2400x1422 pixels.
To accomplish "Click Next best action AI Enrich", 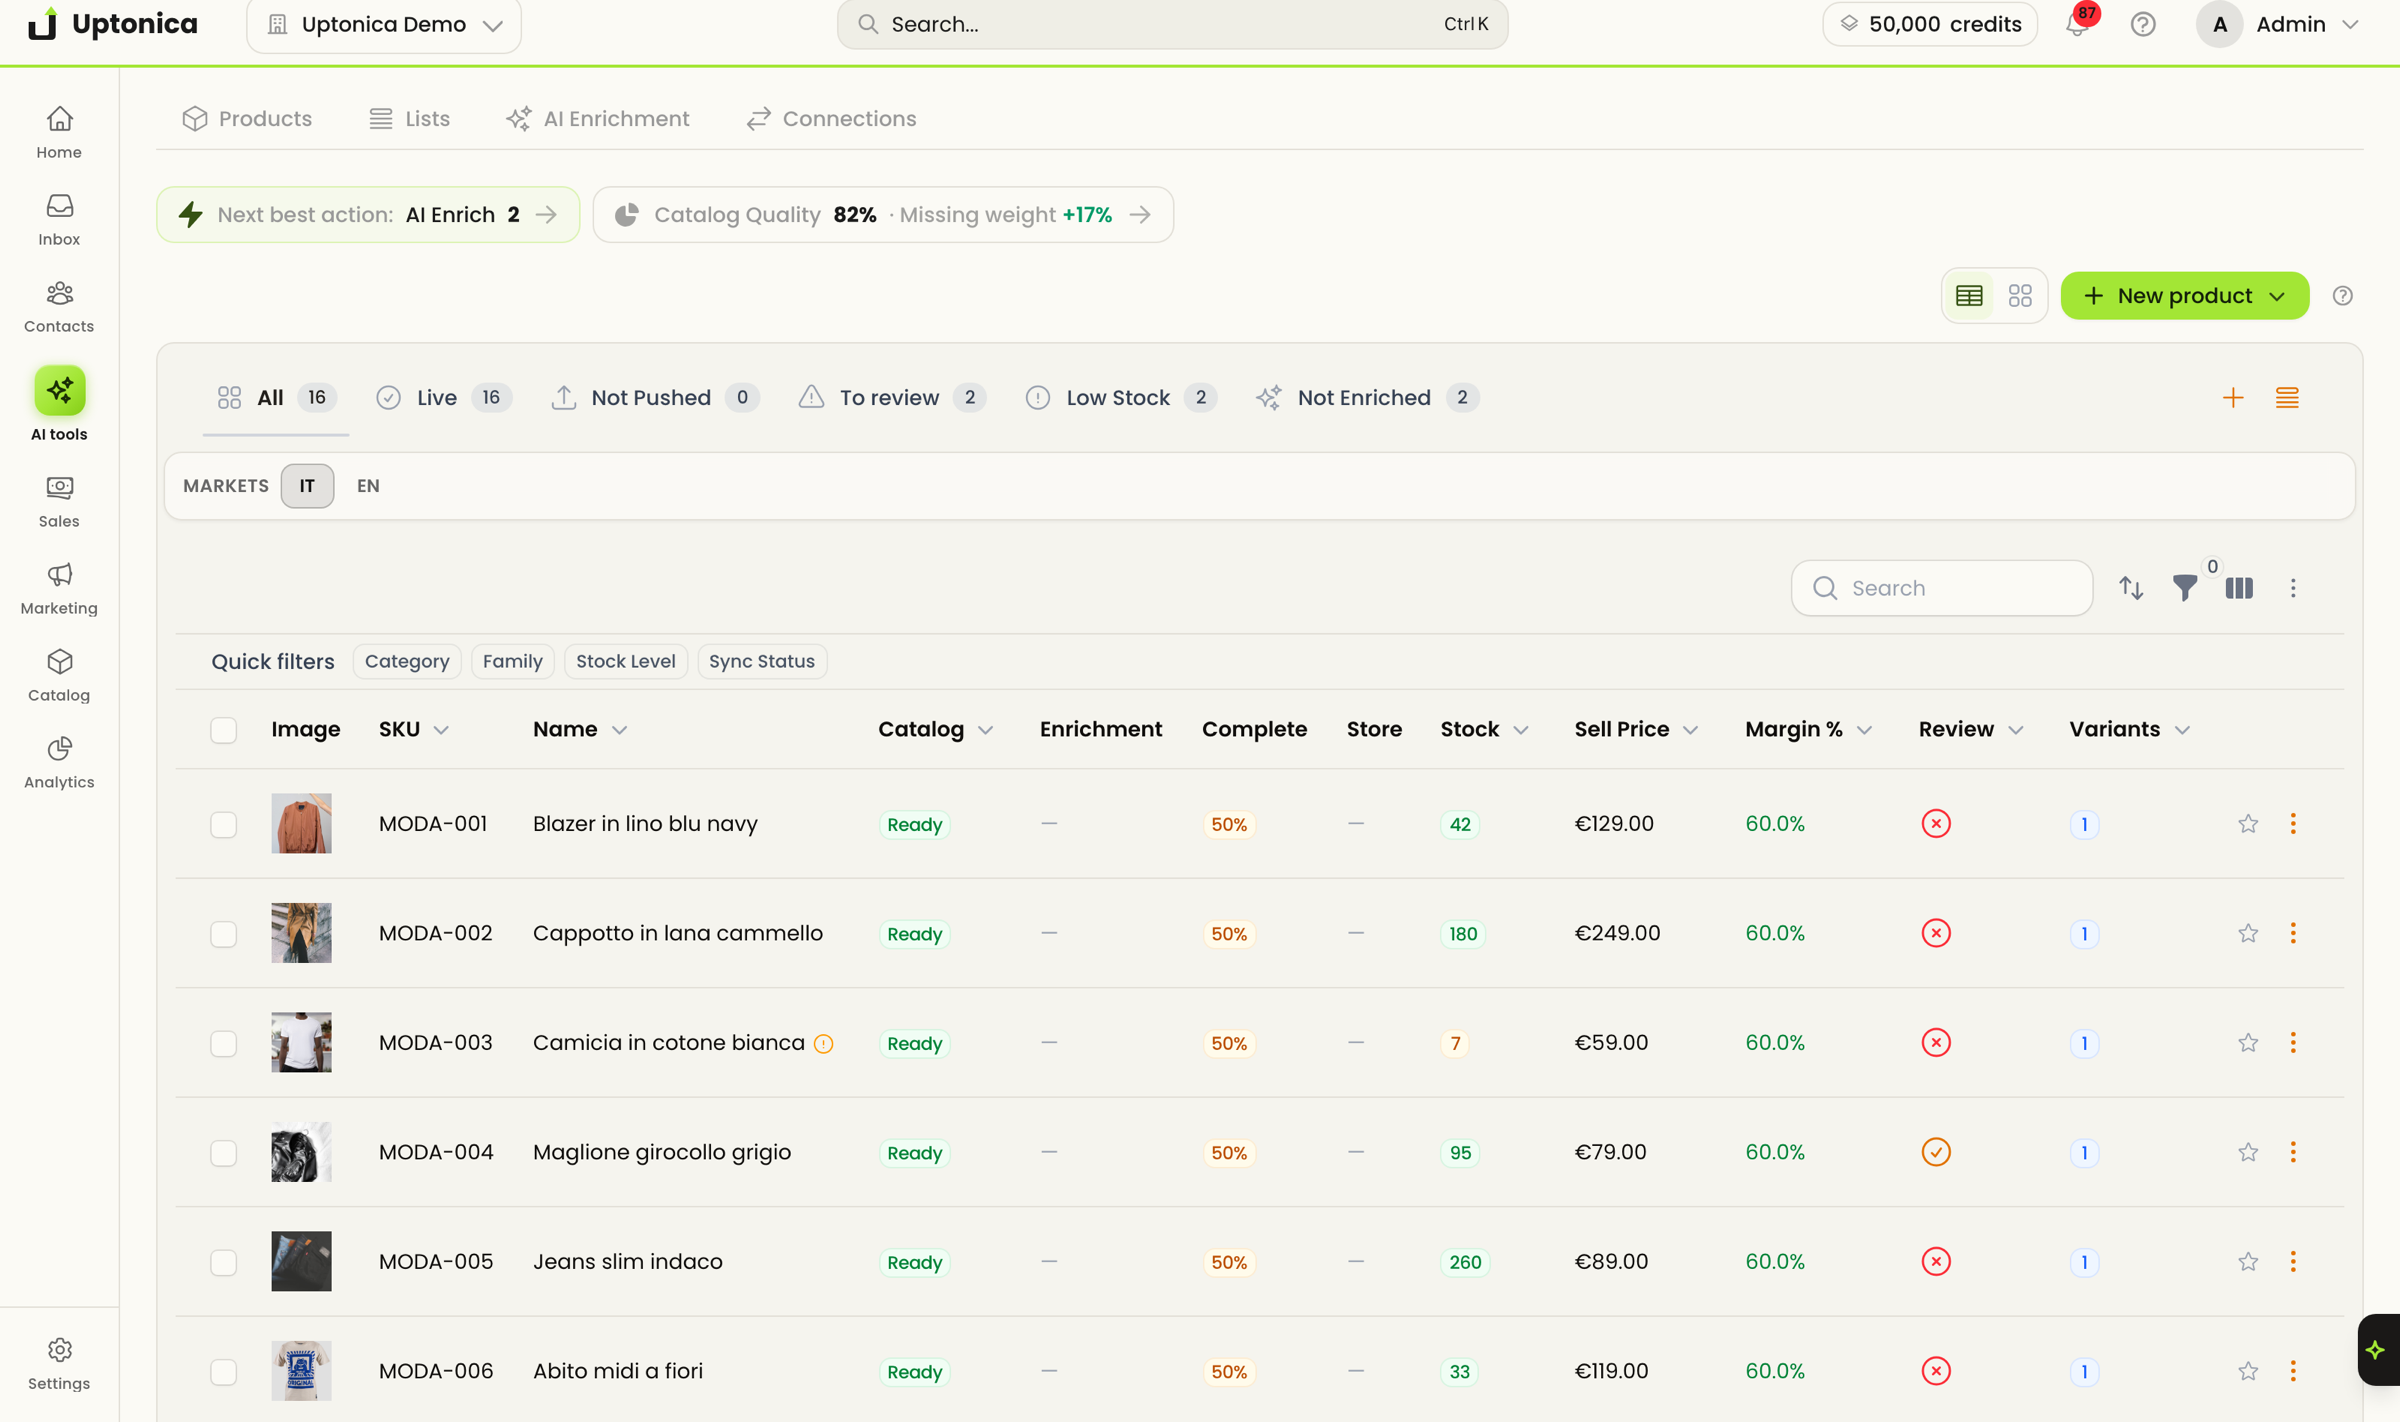I will pos(368,215).
